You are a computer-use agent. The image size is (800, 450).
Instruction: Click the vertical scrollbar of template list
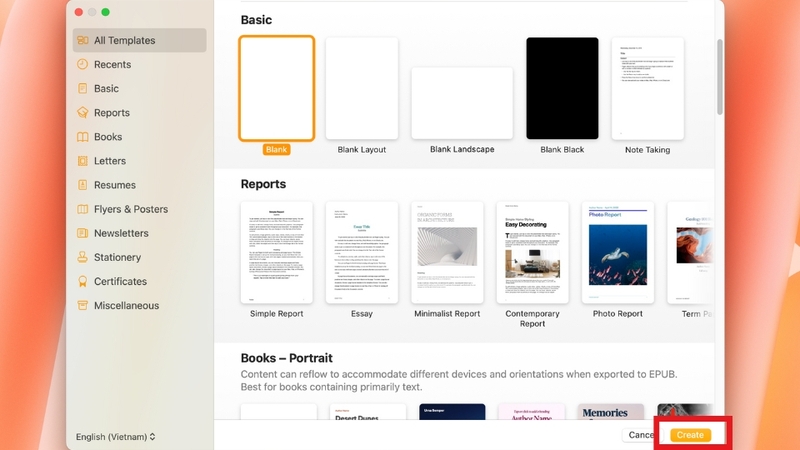coord(719,77)
